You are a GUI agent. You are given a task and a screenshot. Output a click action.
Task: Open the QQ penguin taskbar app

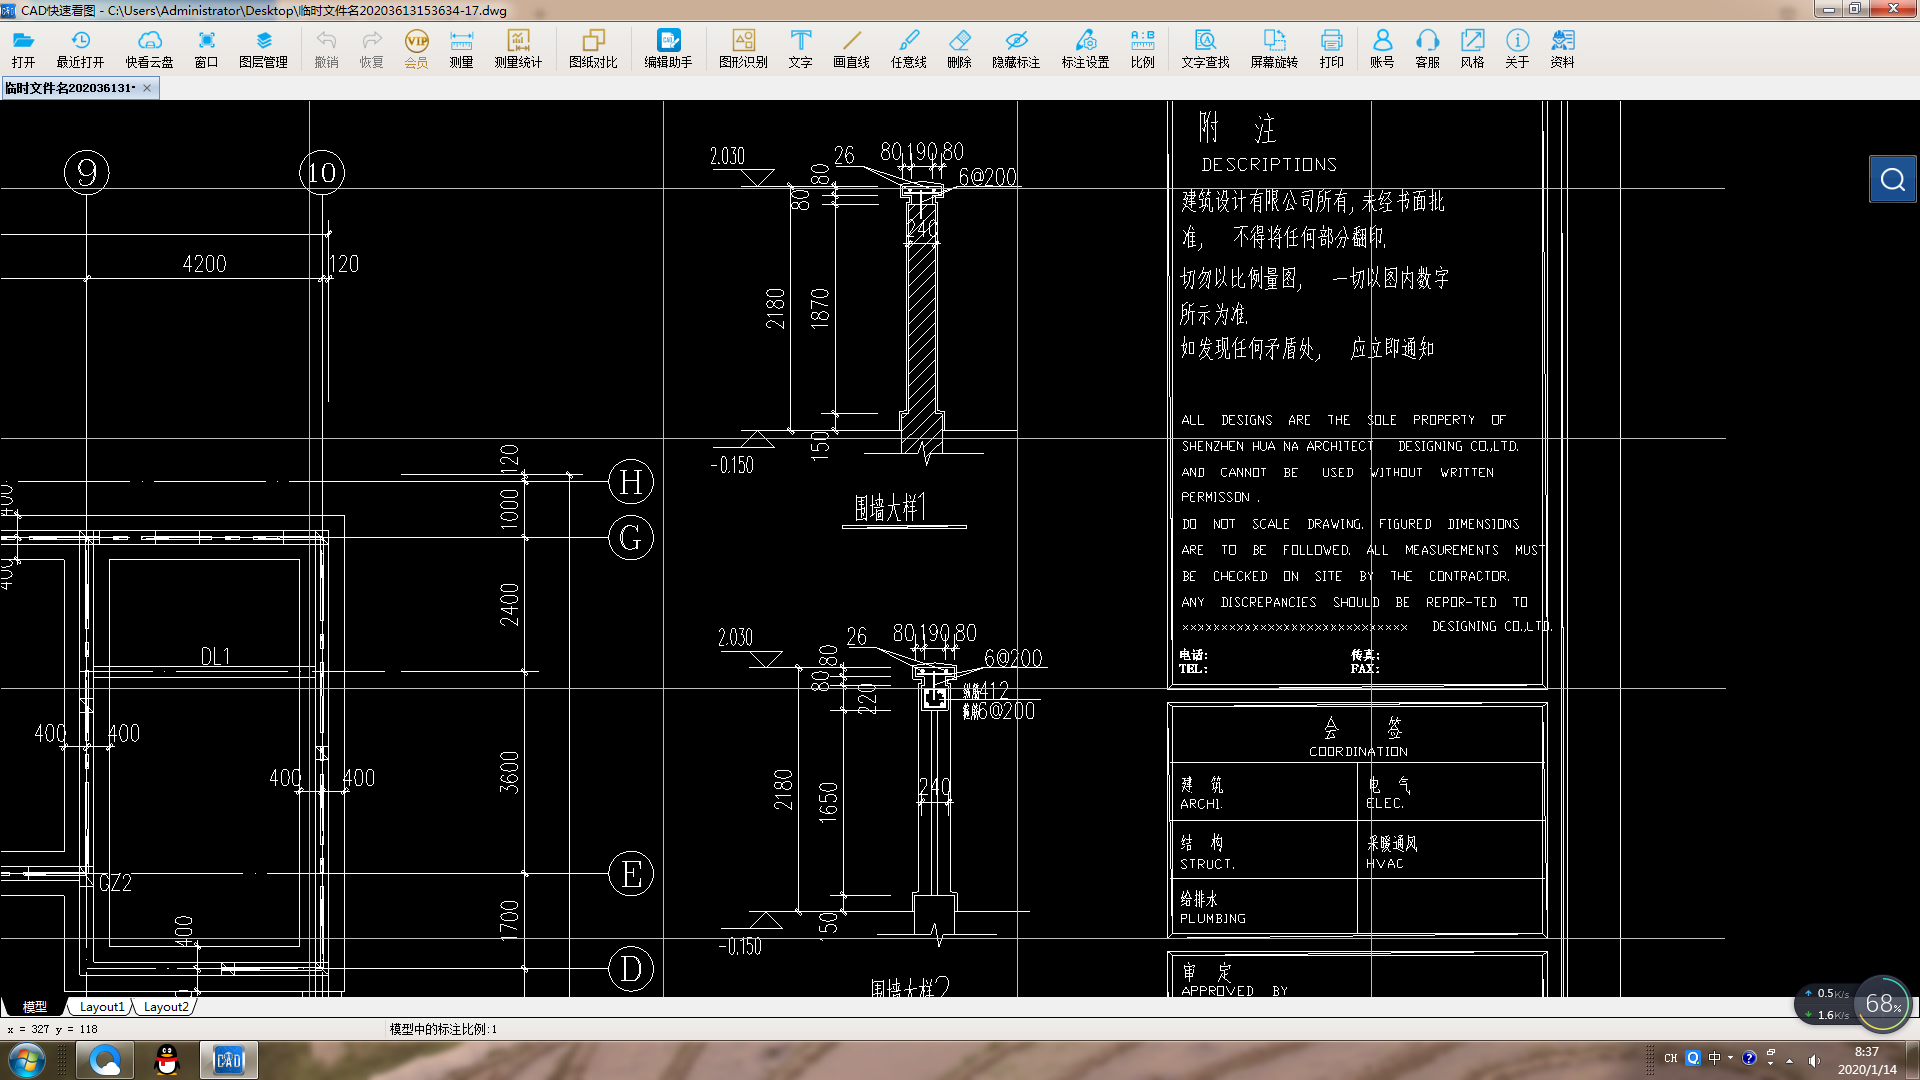(167, 1060)
